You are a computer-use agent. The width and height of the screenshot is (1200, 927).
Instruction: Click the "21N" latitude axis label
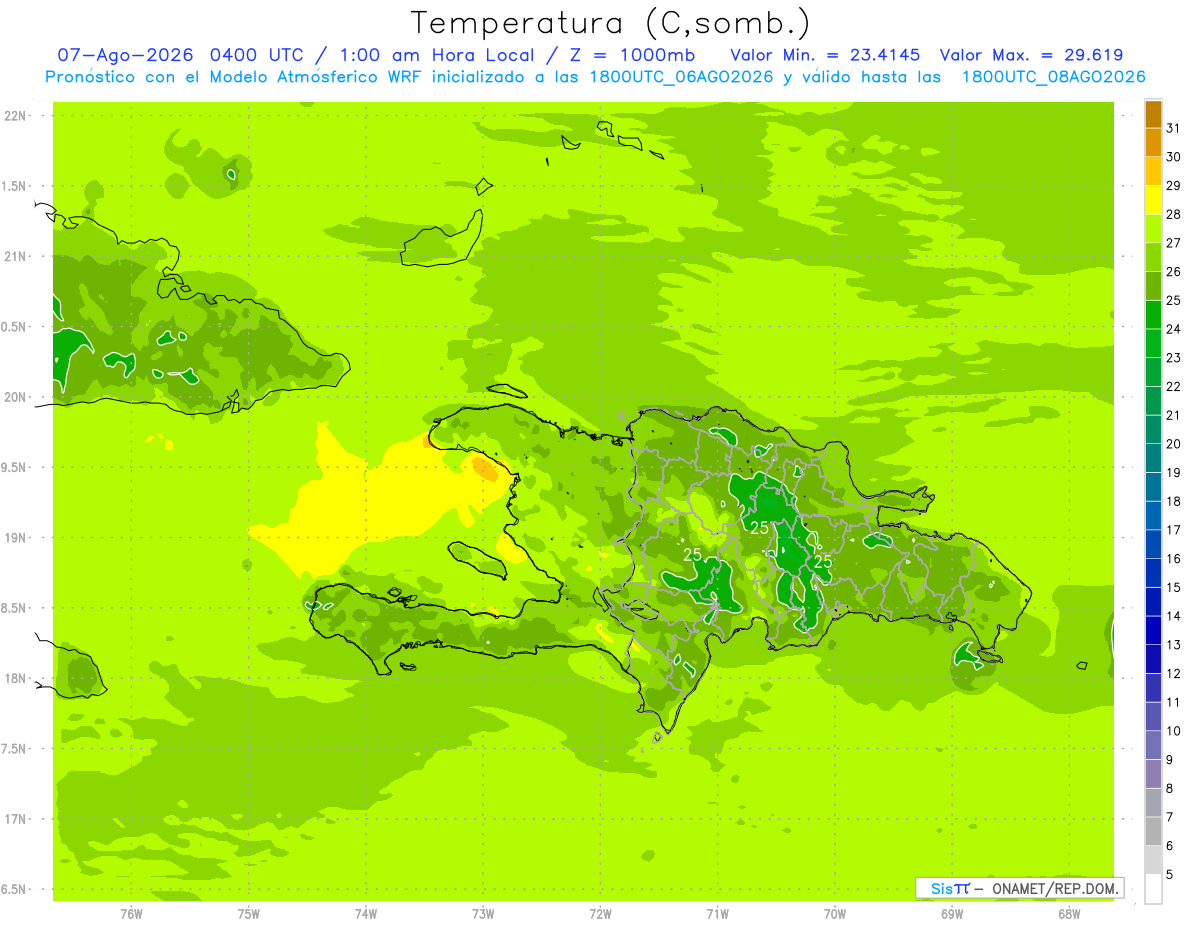pyautogui.click(x=15, y=256)
